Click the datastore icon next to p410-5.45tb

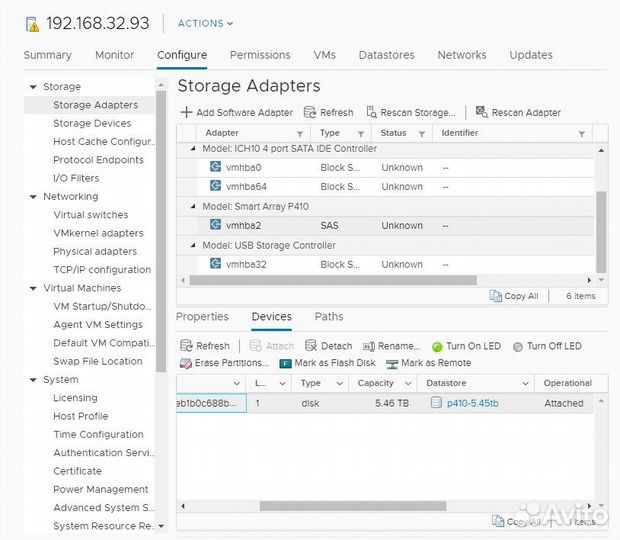(436, 403)
